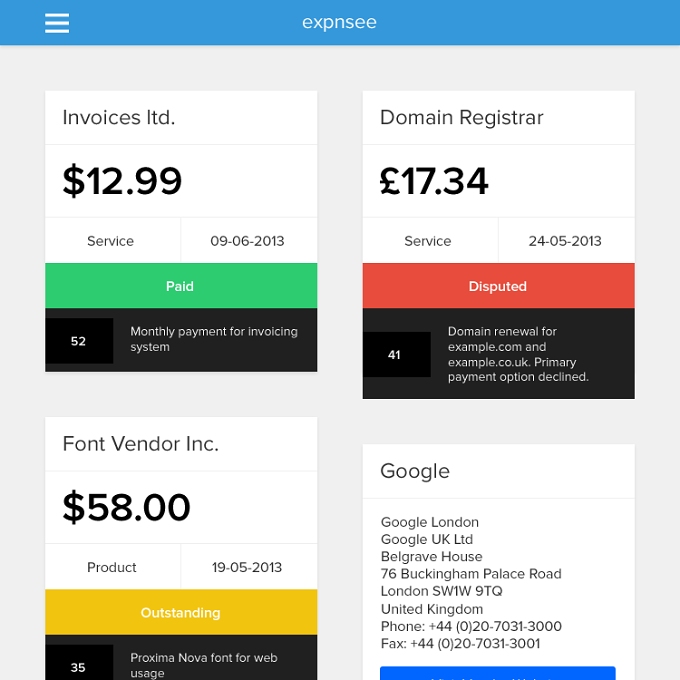Click the expnsee app title
The image size is (680, 680).
tap(339, 23)
